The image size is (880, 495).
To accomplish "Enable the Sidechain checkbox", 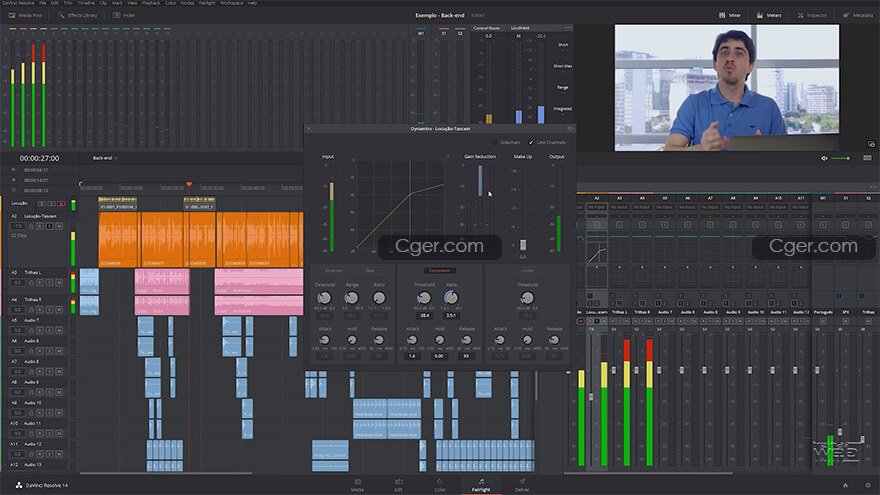I will (x=494, y=143).
